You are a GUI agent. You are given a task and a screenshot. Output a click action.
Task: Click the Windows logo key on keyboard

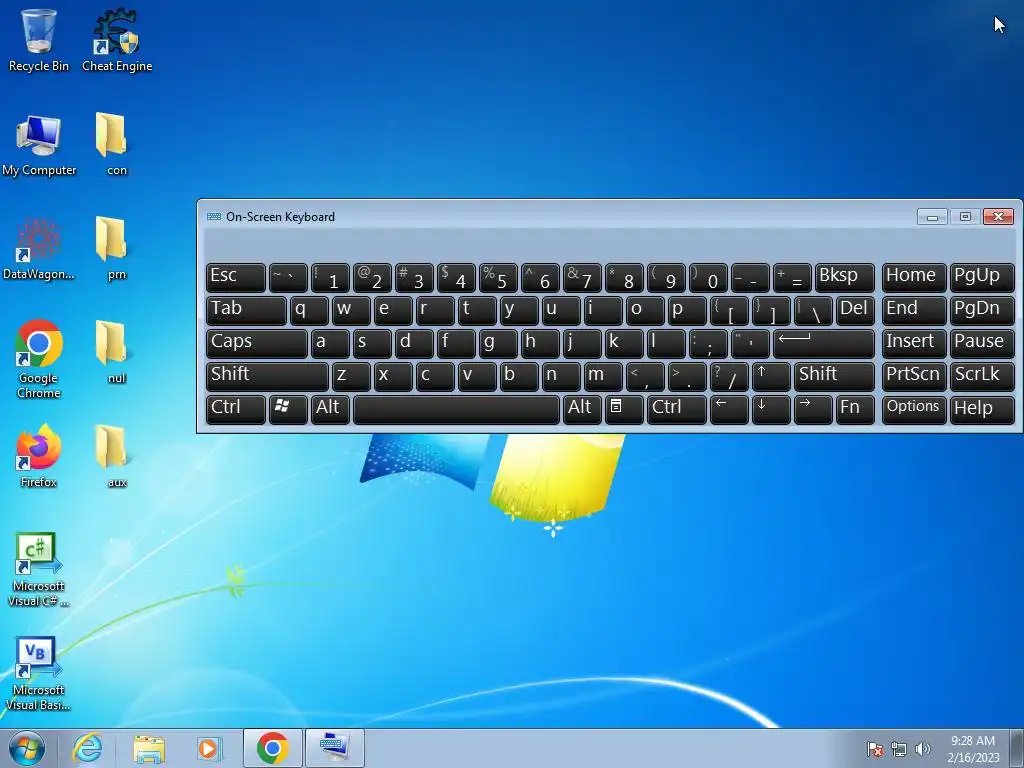point(288,409)
